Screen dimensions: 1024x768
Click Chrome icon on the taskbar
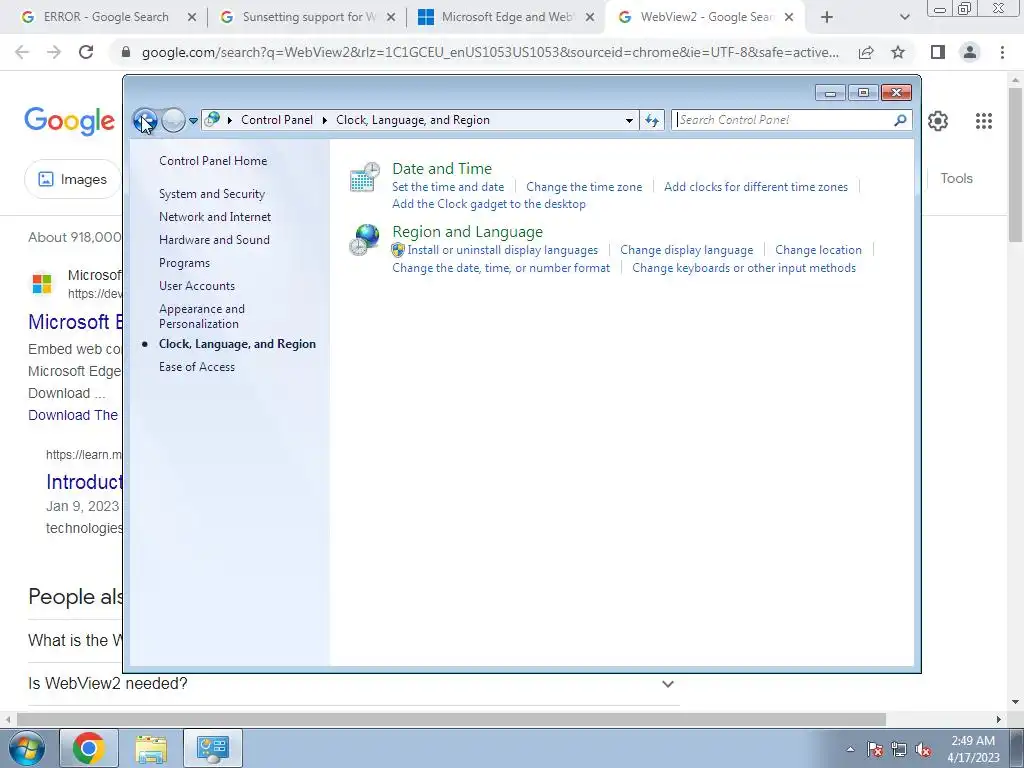click(89, 748)
